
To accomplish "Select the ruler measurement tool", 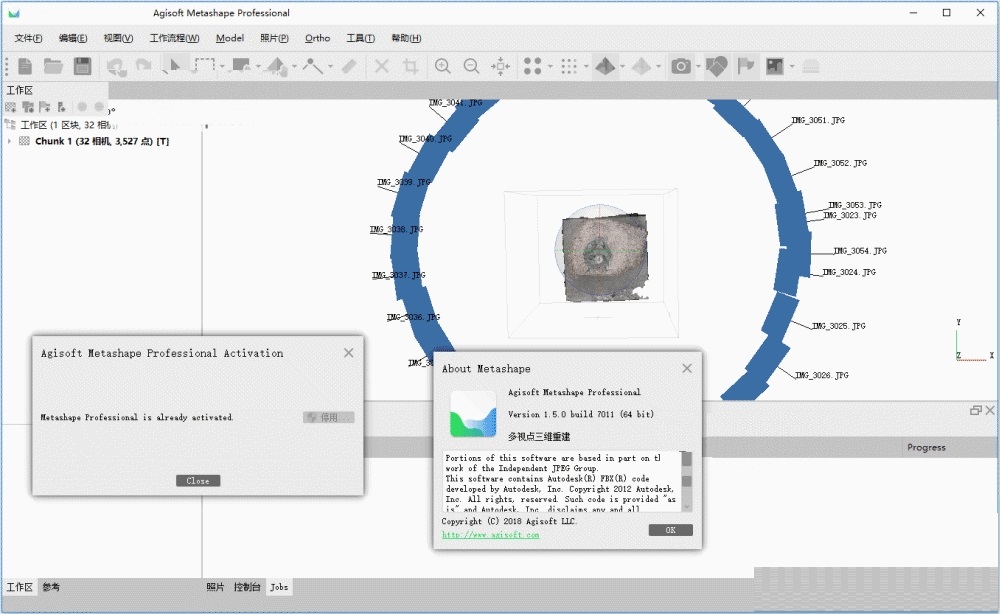I will (348, 66).
